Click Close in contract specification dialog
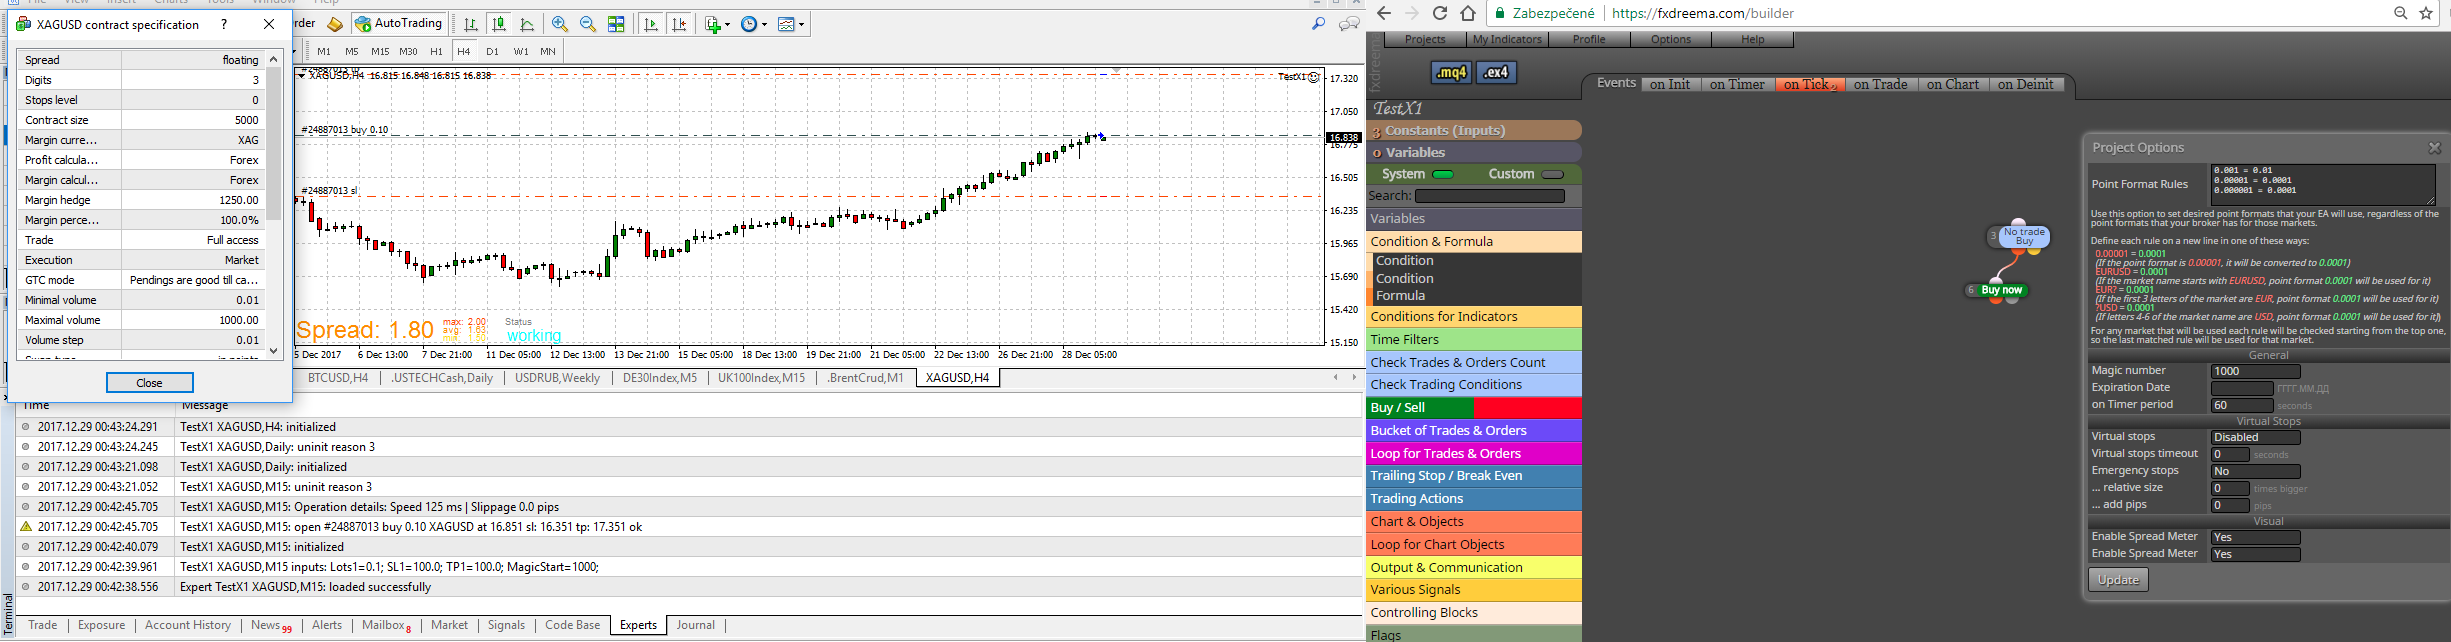 pyautogui.click(x=149, y=383)
